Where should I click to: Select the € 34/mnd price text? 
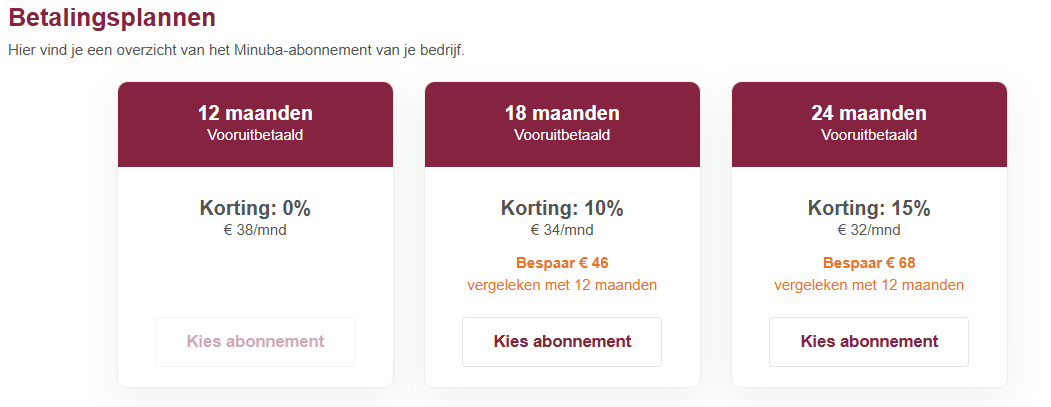point(562,231)
